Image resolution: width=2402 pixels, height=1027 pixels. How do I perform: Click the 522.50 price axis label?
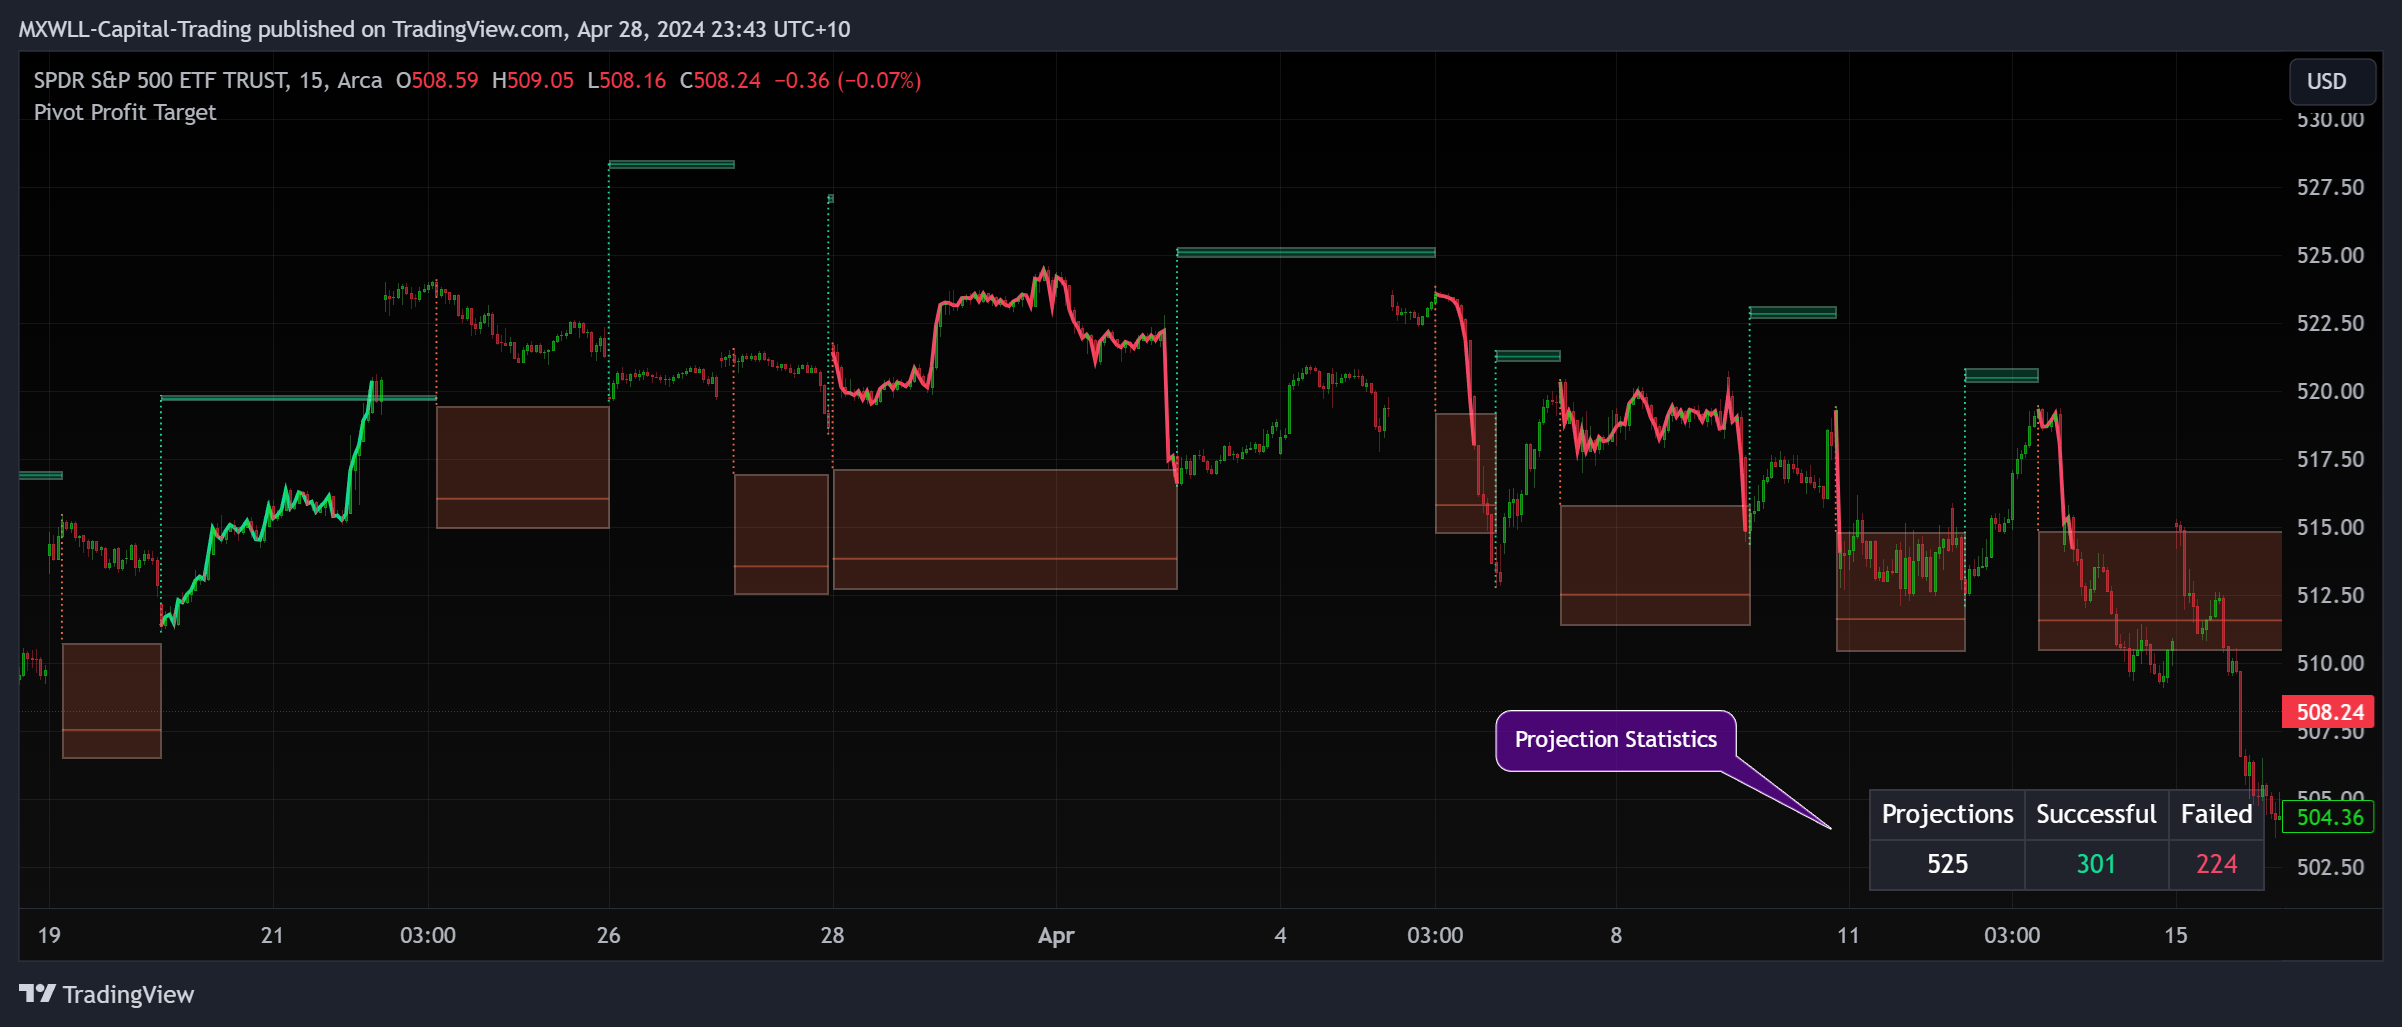pos(2330,323)
